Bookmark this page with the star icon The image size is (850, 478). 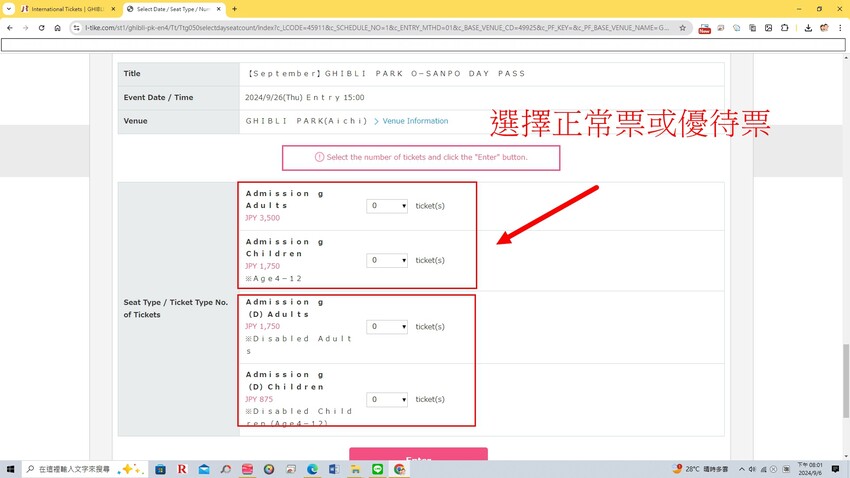point(682,28)
